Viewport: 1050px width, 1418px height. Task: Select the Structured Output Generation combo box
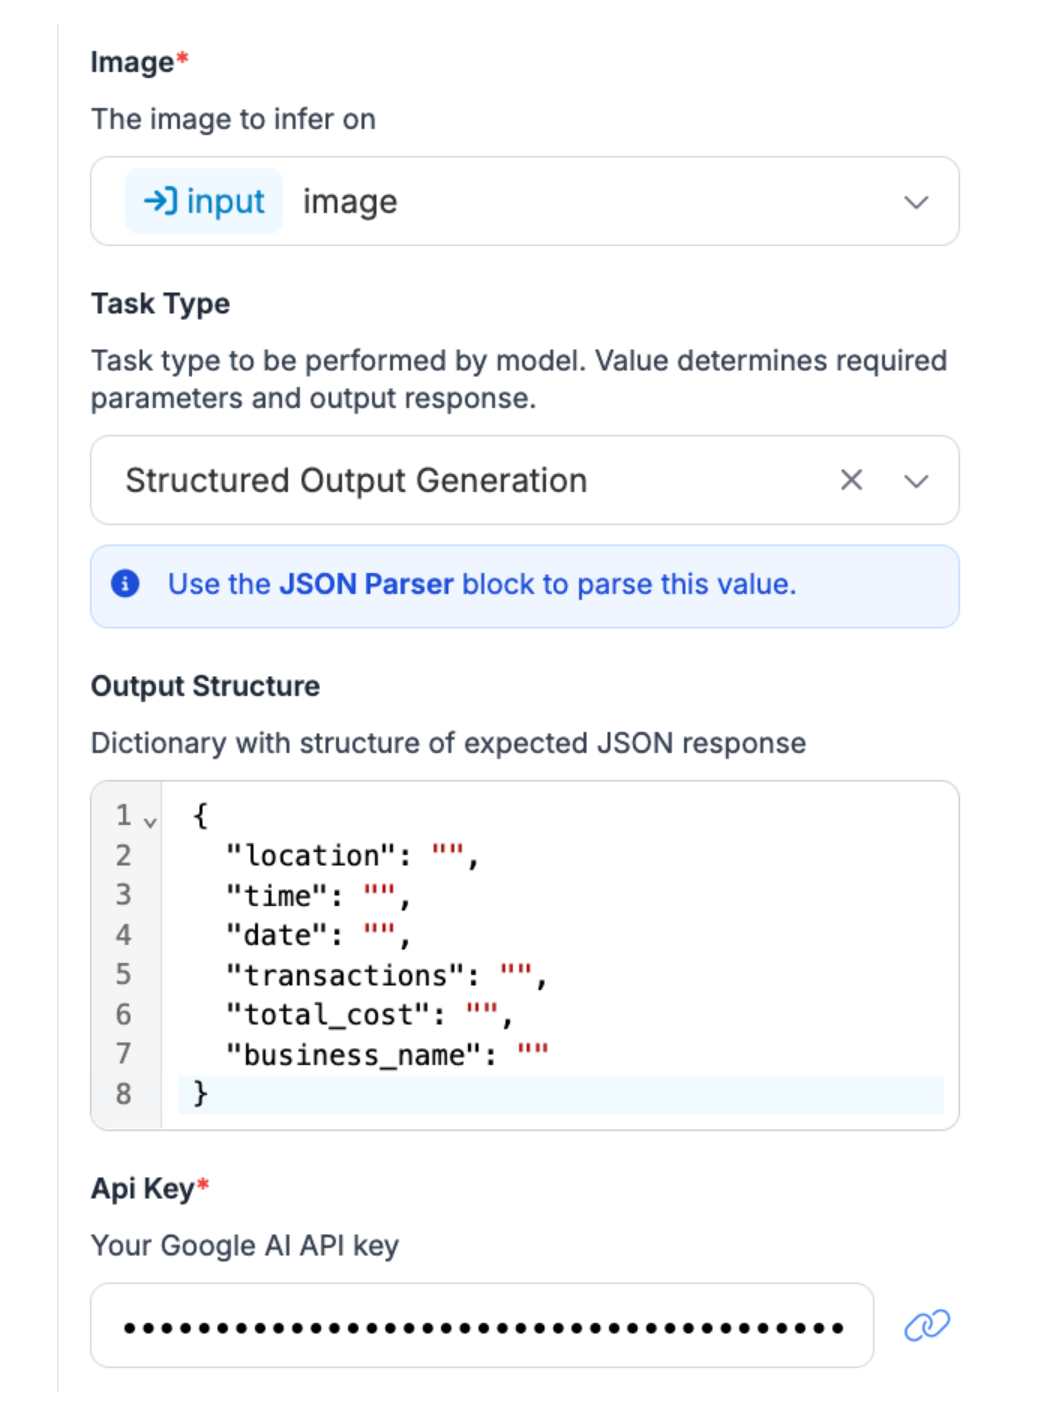pyautogui.click(x=450, y=481)
